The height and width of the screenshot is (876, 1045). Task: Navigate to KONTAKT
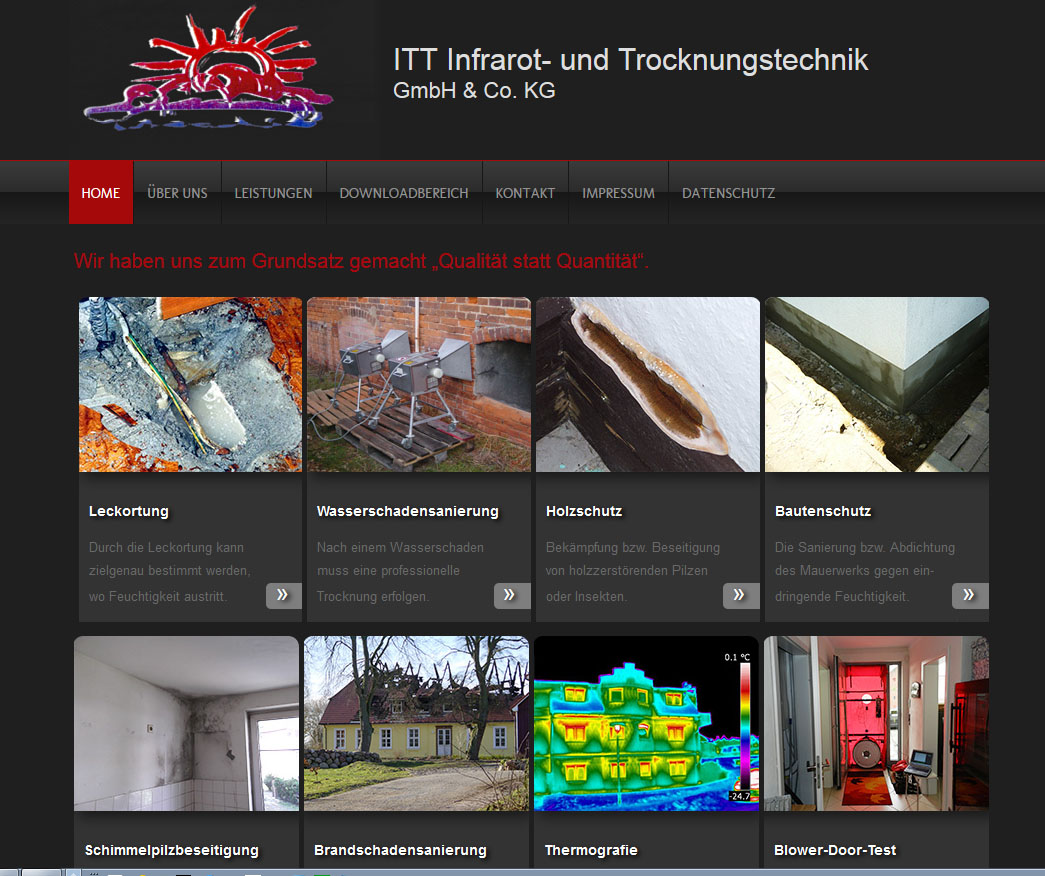coord(525,193)
